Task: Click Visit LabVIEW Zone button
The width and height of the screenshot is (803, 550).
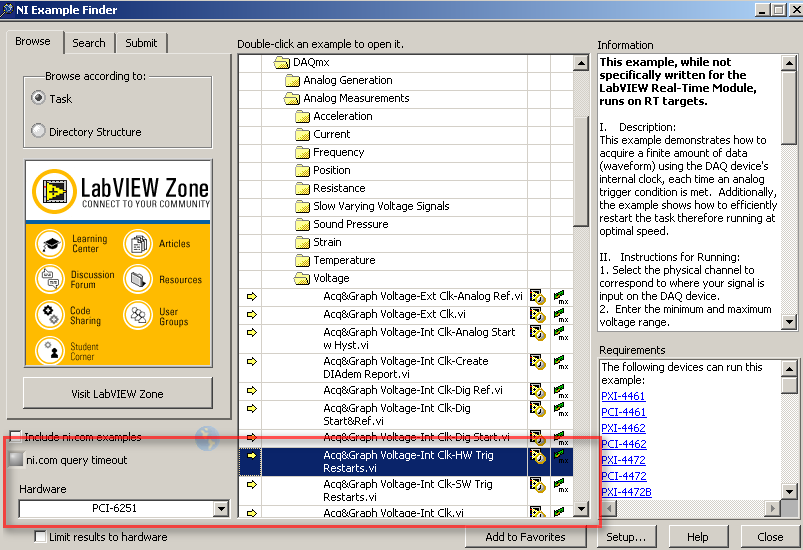Action: 117,394
